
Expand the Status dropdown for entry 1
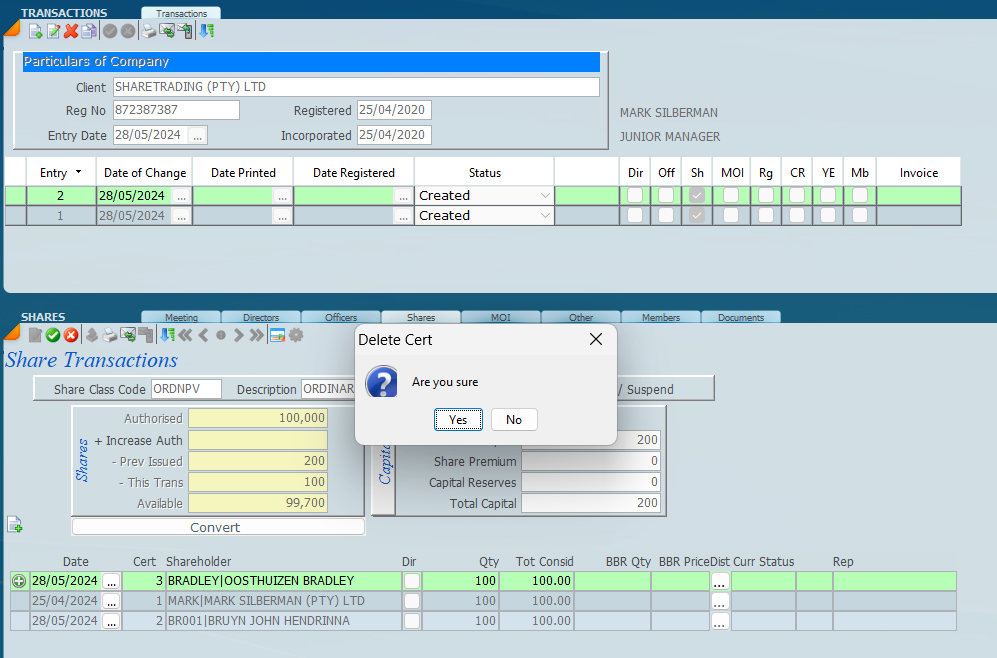tap(545, 216)
